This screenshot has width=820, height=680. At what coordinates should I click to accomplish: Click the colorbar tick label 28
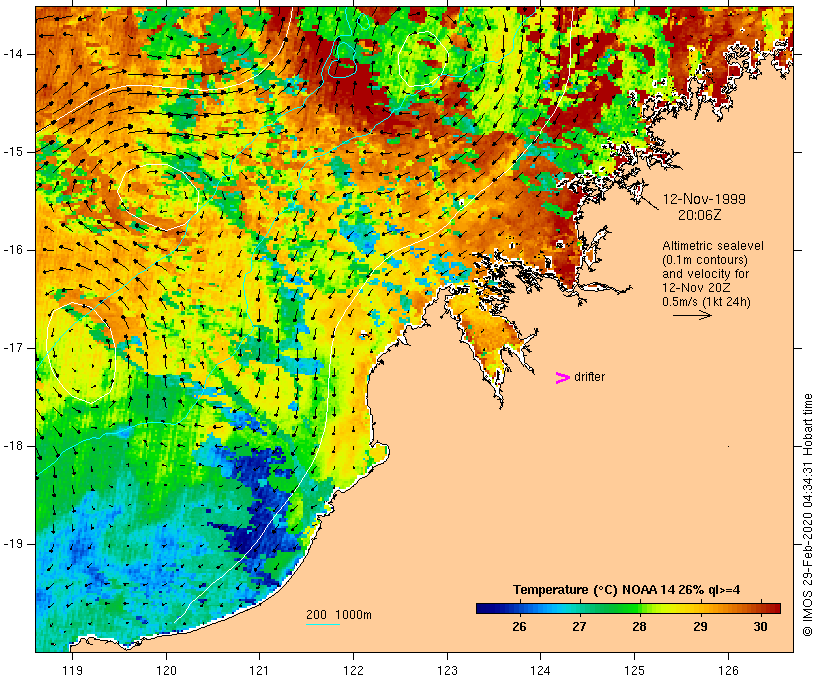(639, 627)
